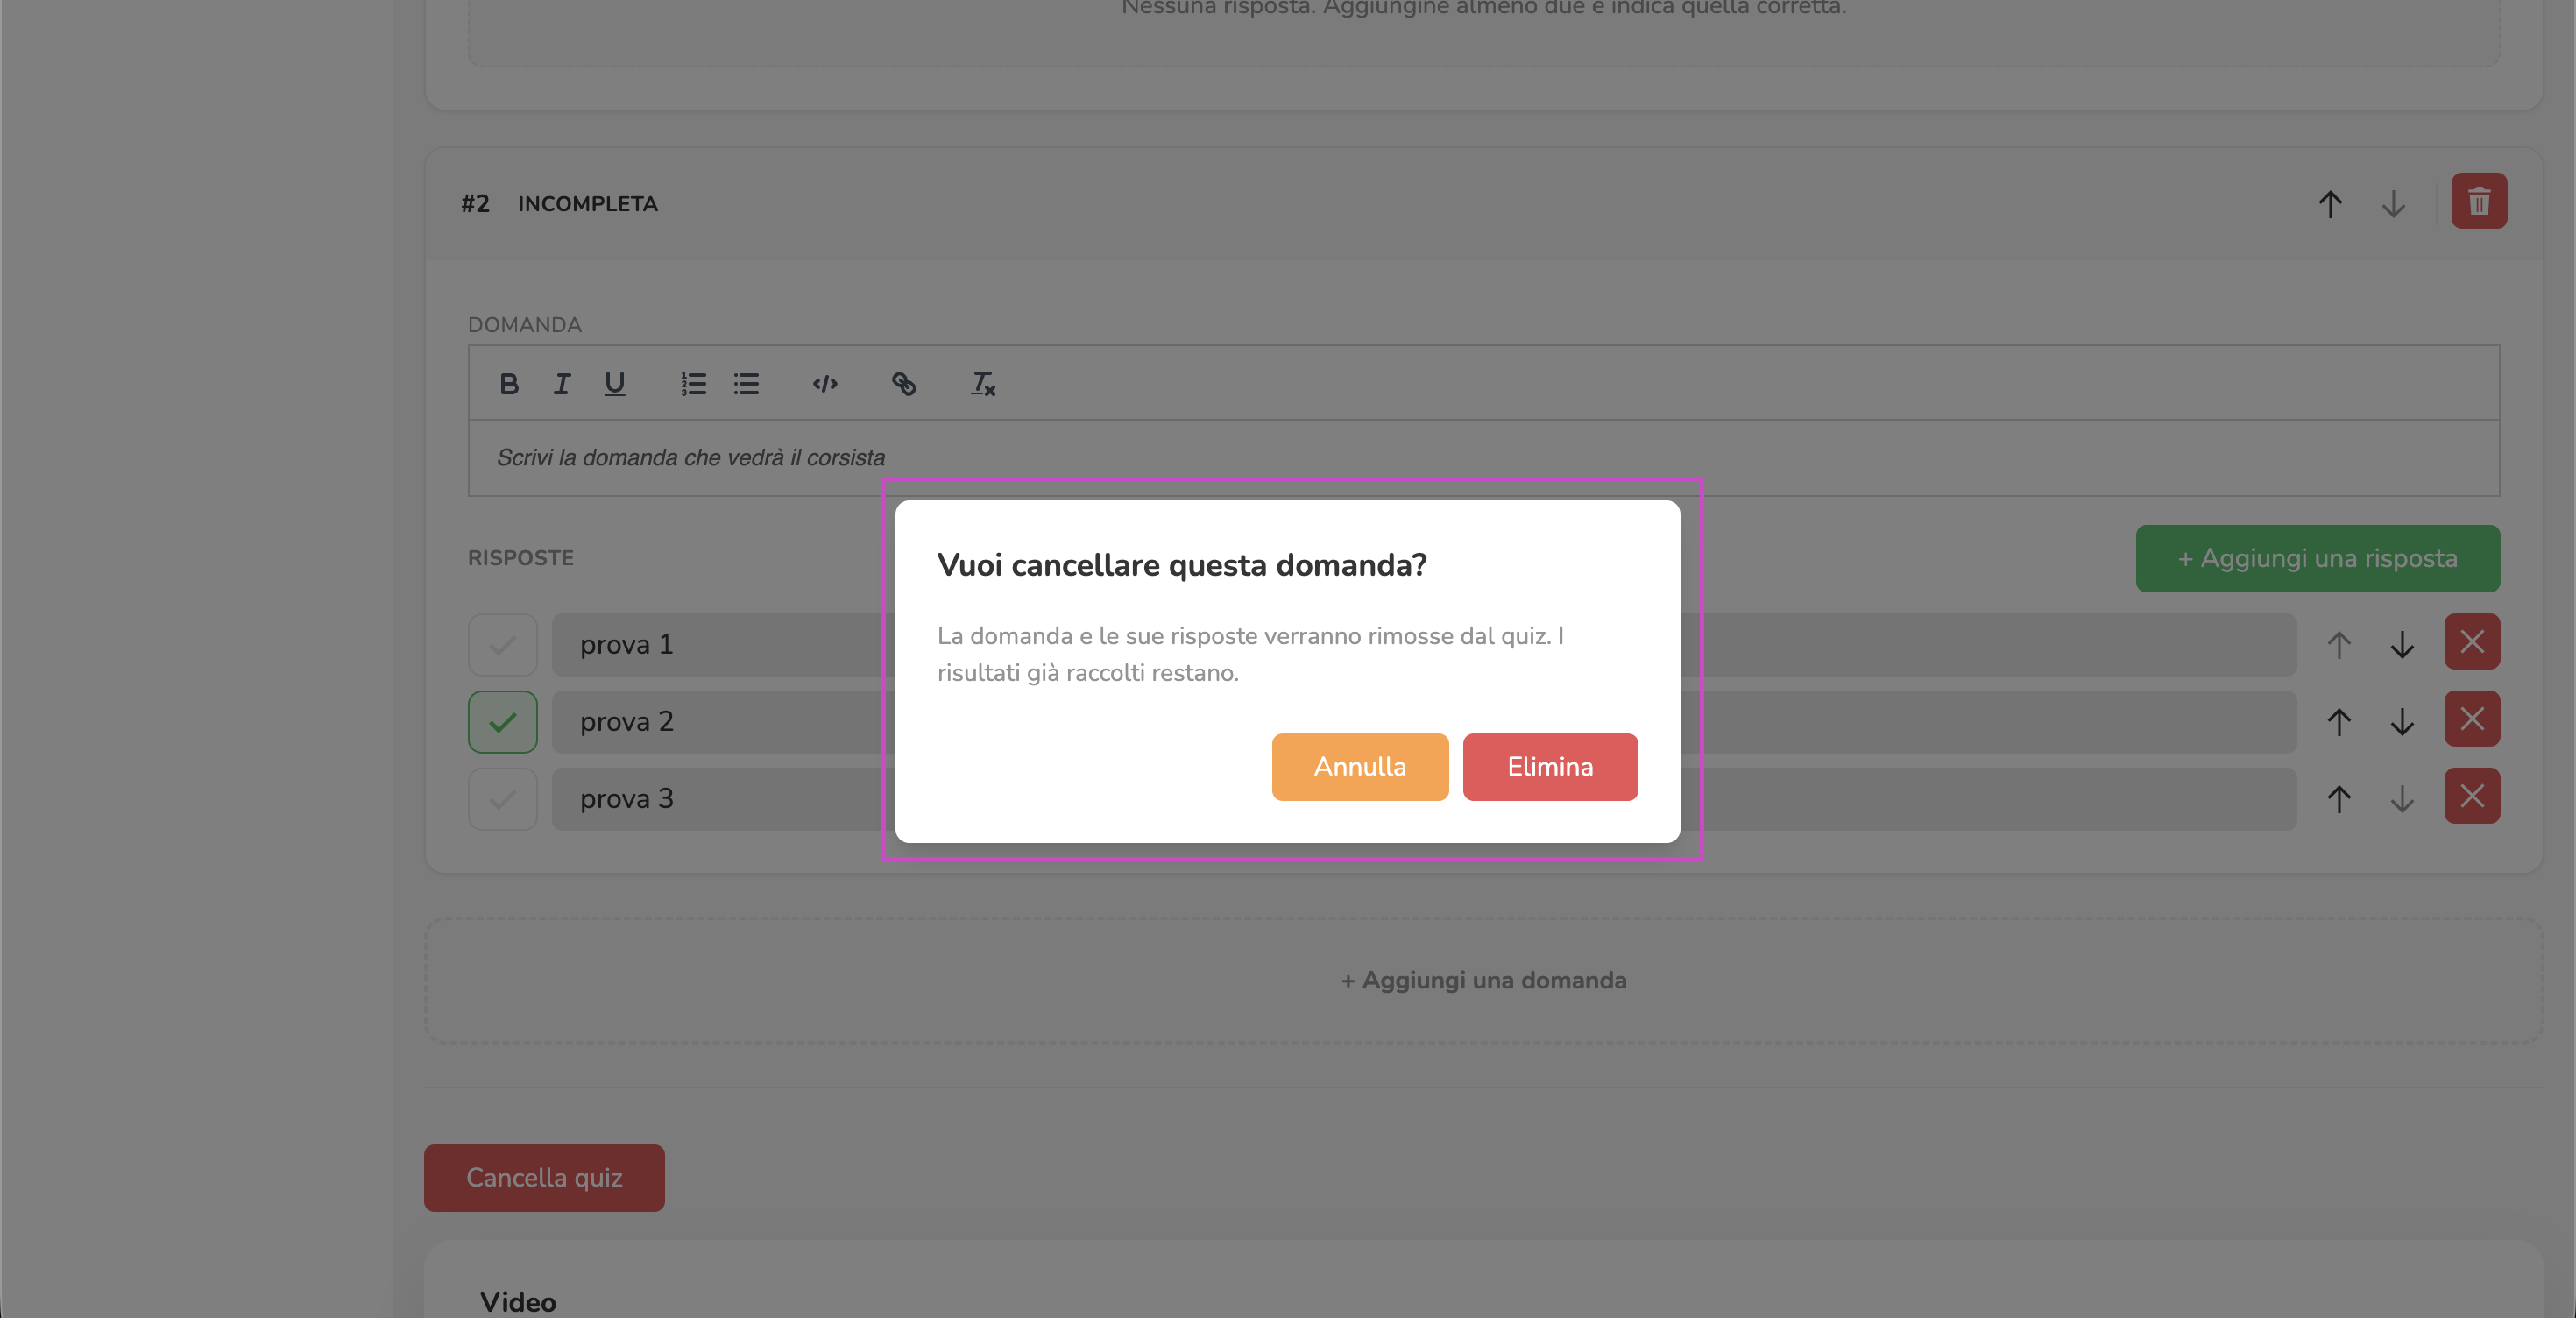Screen dimensions: 2576x1318
Task: Toggle bold formatting in the question editor
Action: (509, 384)
